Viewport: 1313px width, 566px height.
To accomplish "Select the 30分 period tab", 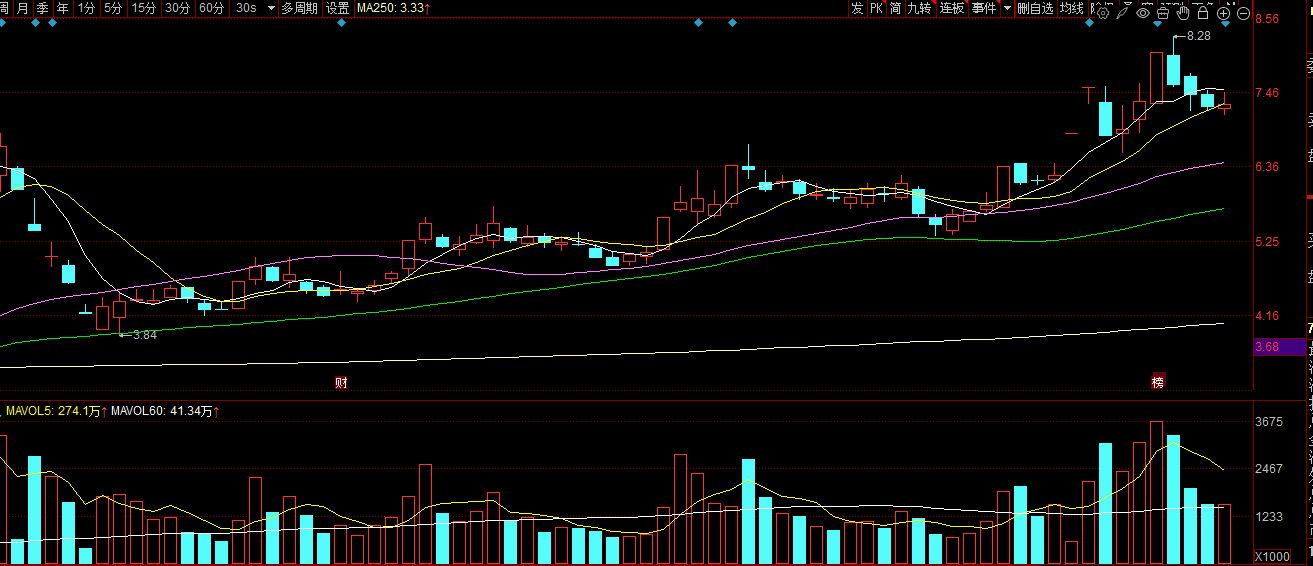I will pyautogui.click(x=177, y=8).
